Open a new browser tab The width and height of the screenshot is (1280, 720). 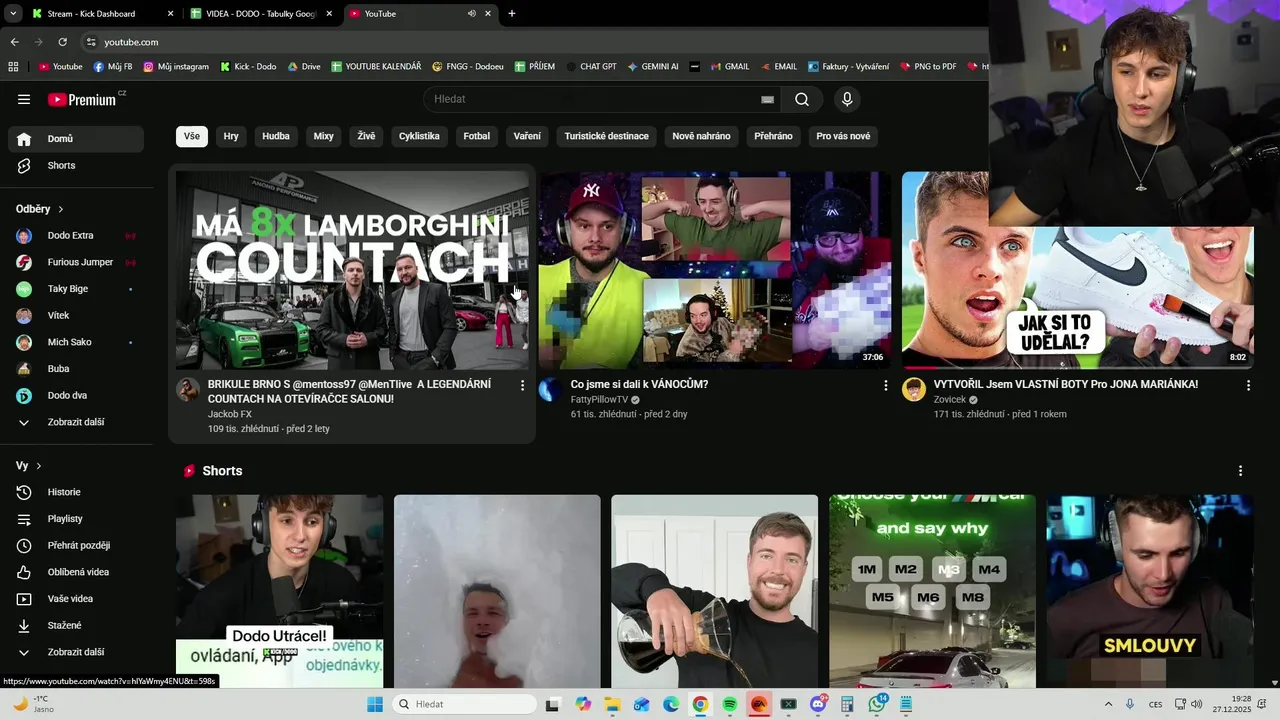(x=512, y=14)
